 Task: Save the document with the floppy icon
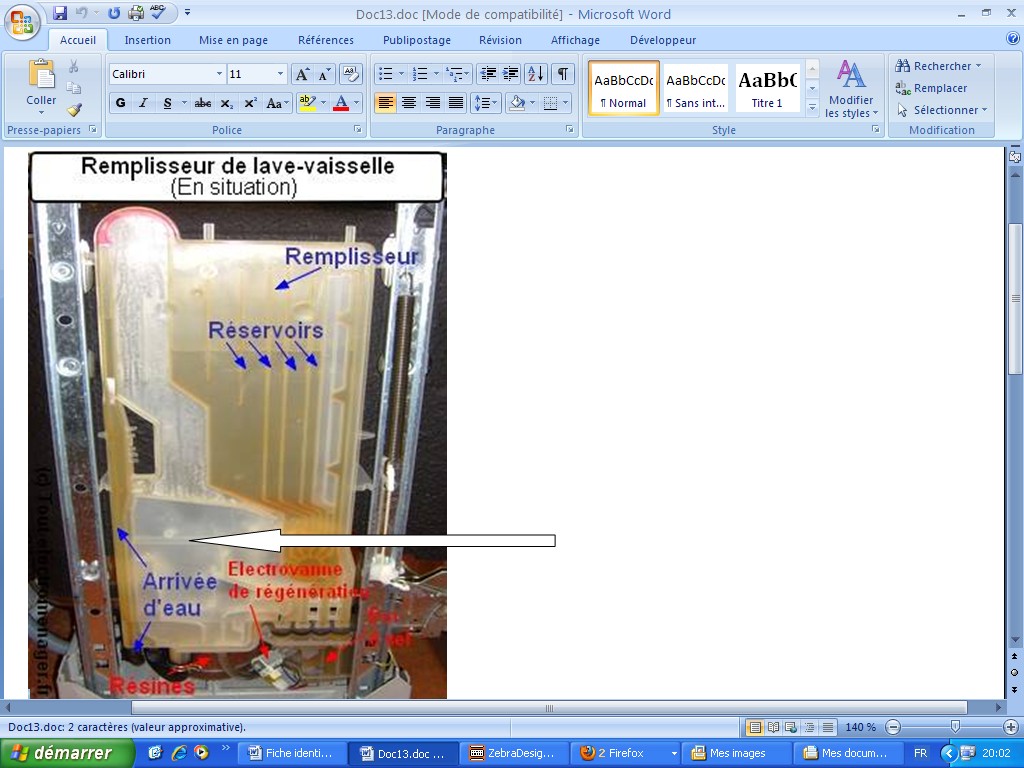pyautogui.click(x=60, y=12)
